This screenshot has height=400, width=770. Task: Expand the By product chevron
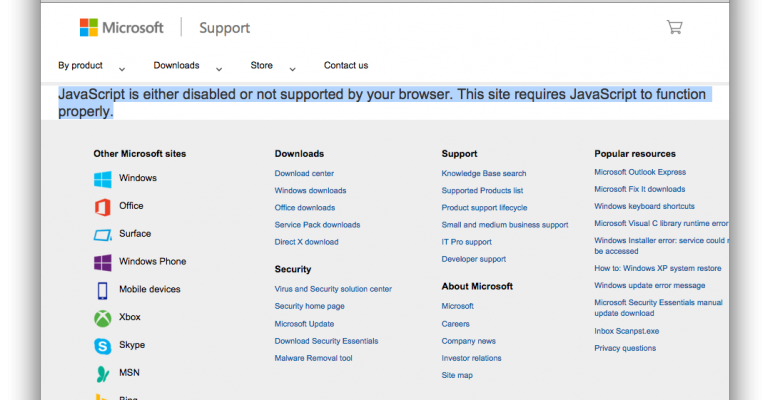122,69
